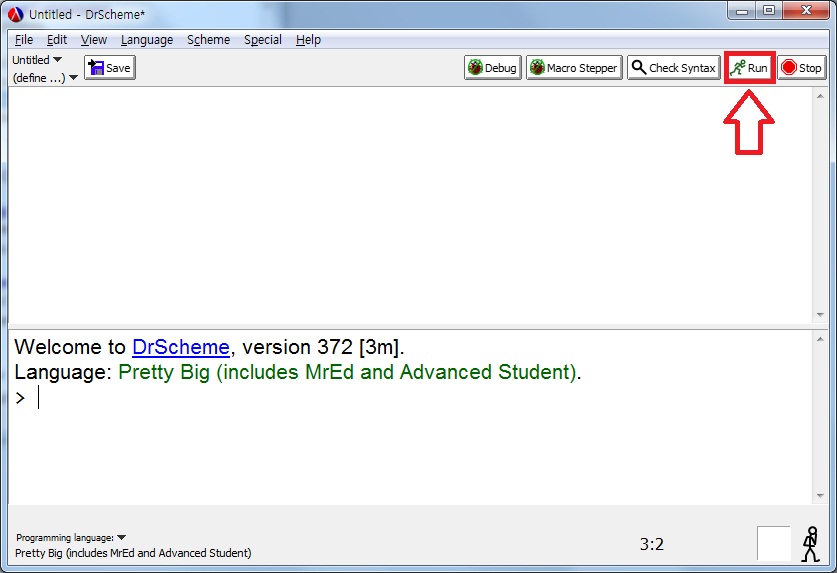This screenshot has height=573, width=837.
Task: Open the Language menu
Action: (147, 40)
